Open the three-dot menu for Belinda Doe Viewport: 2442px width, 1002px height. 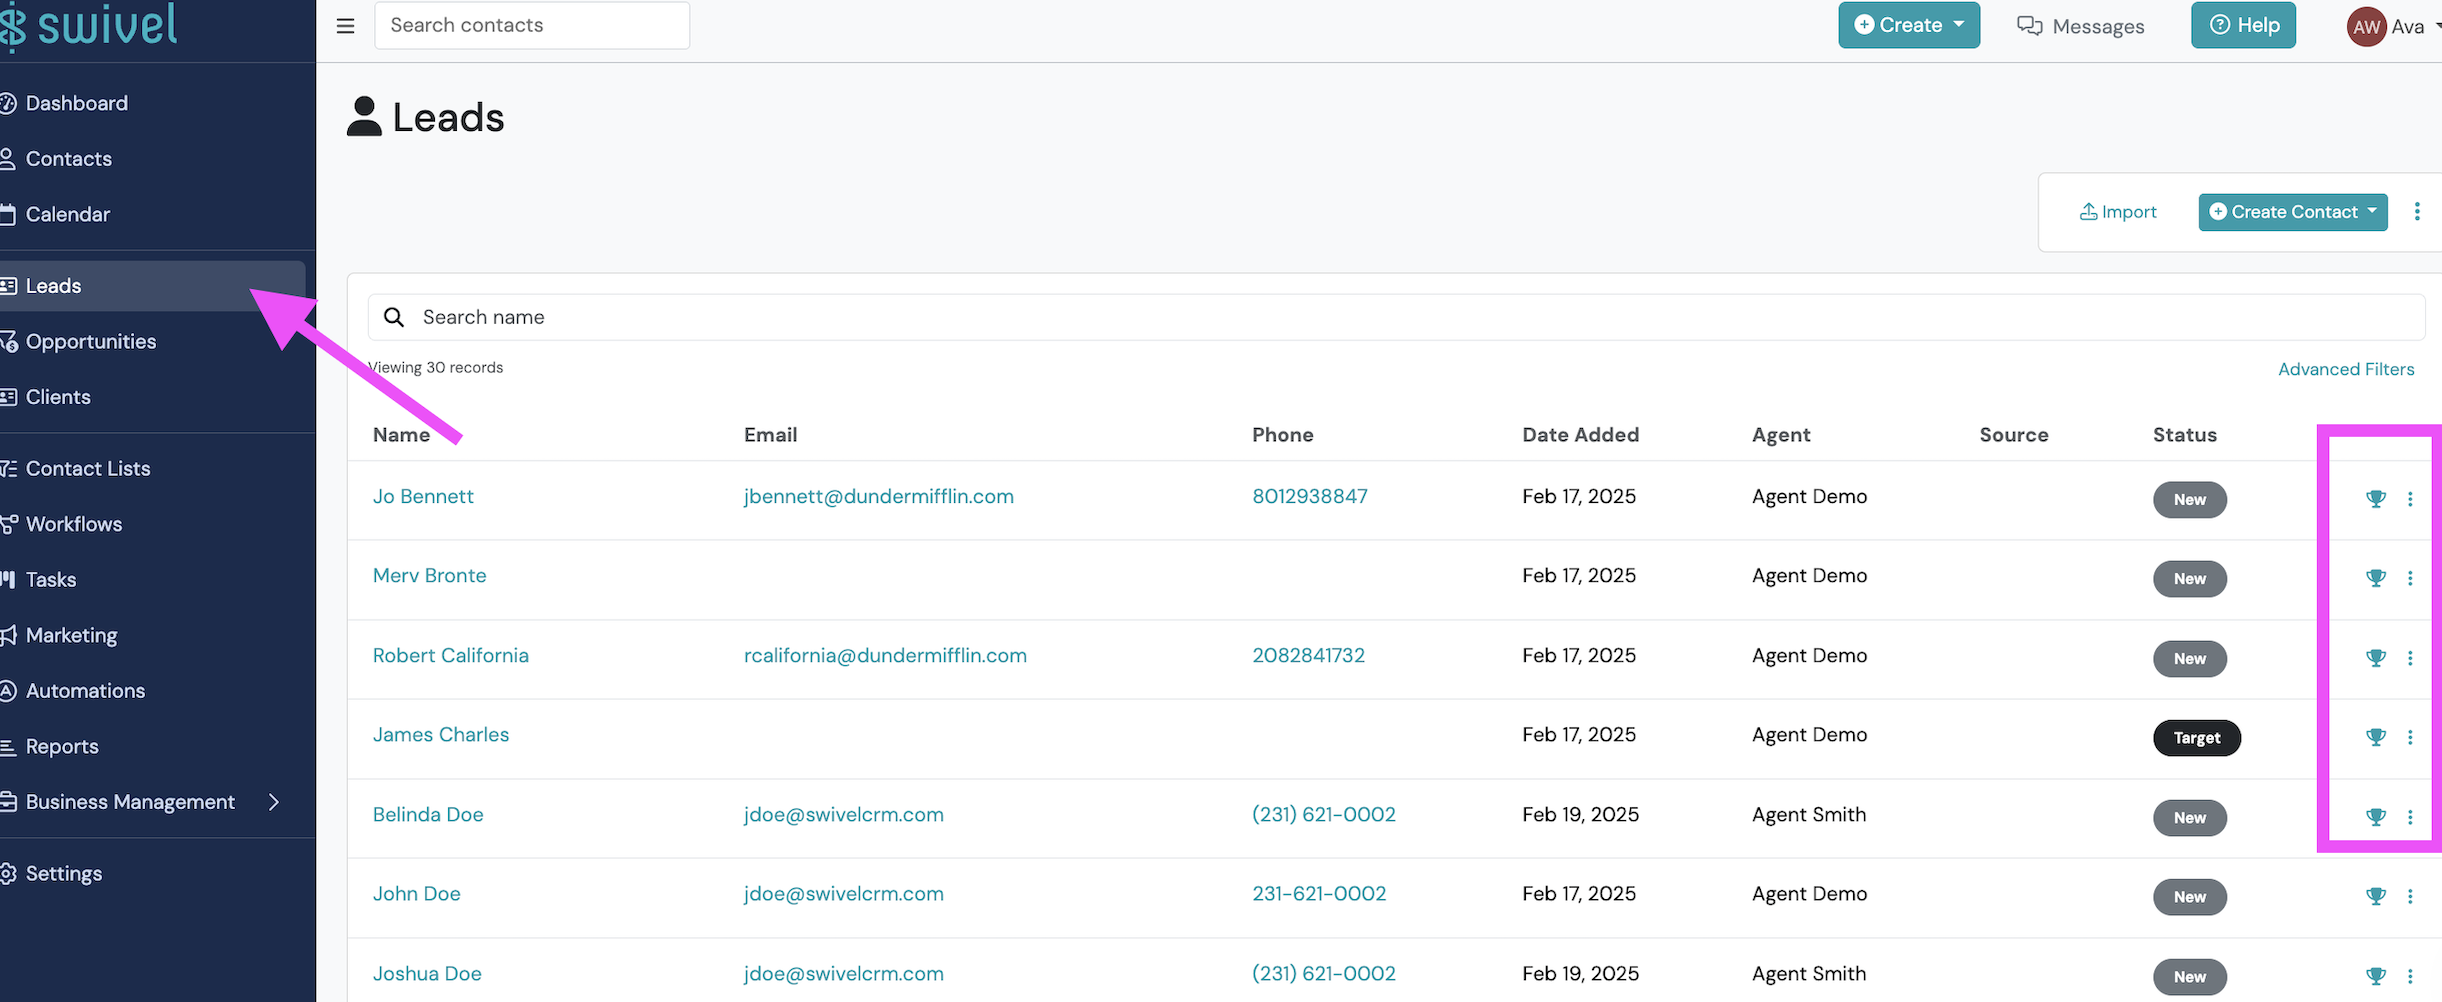pos(2410,817)
